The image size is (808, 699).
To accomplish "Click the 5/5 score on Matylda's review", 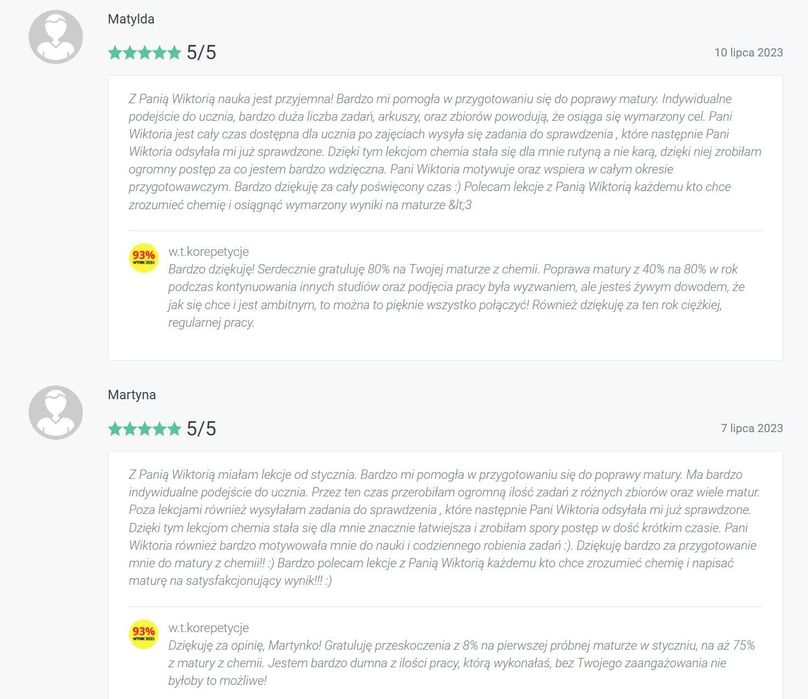I will pos(201,53).
